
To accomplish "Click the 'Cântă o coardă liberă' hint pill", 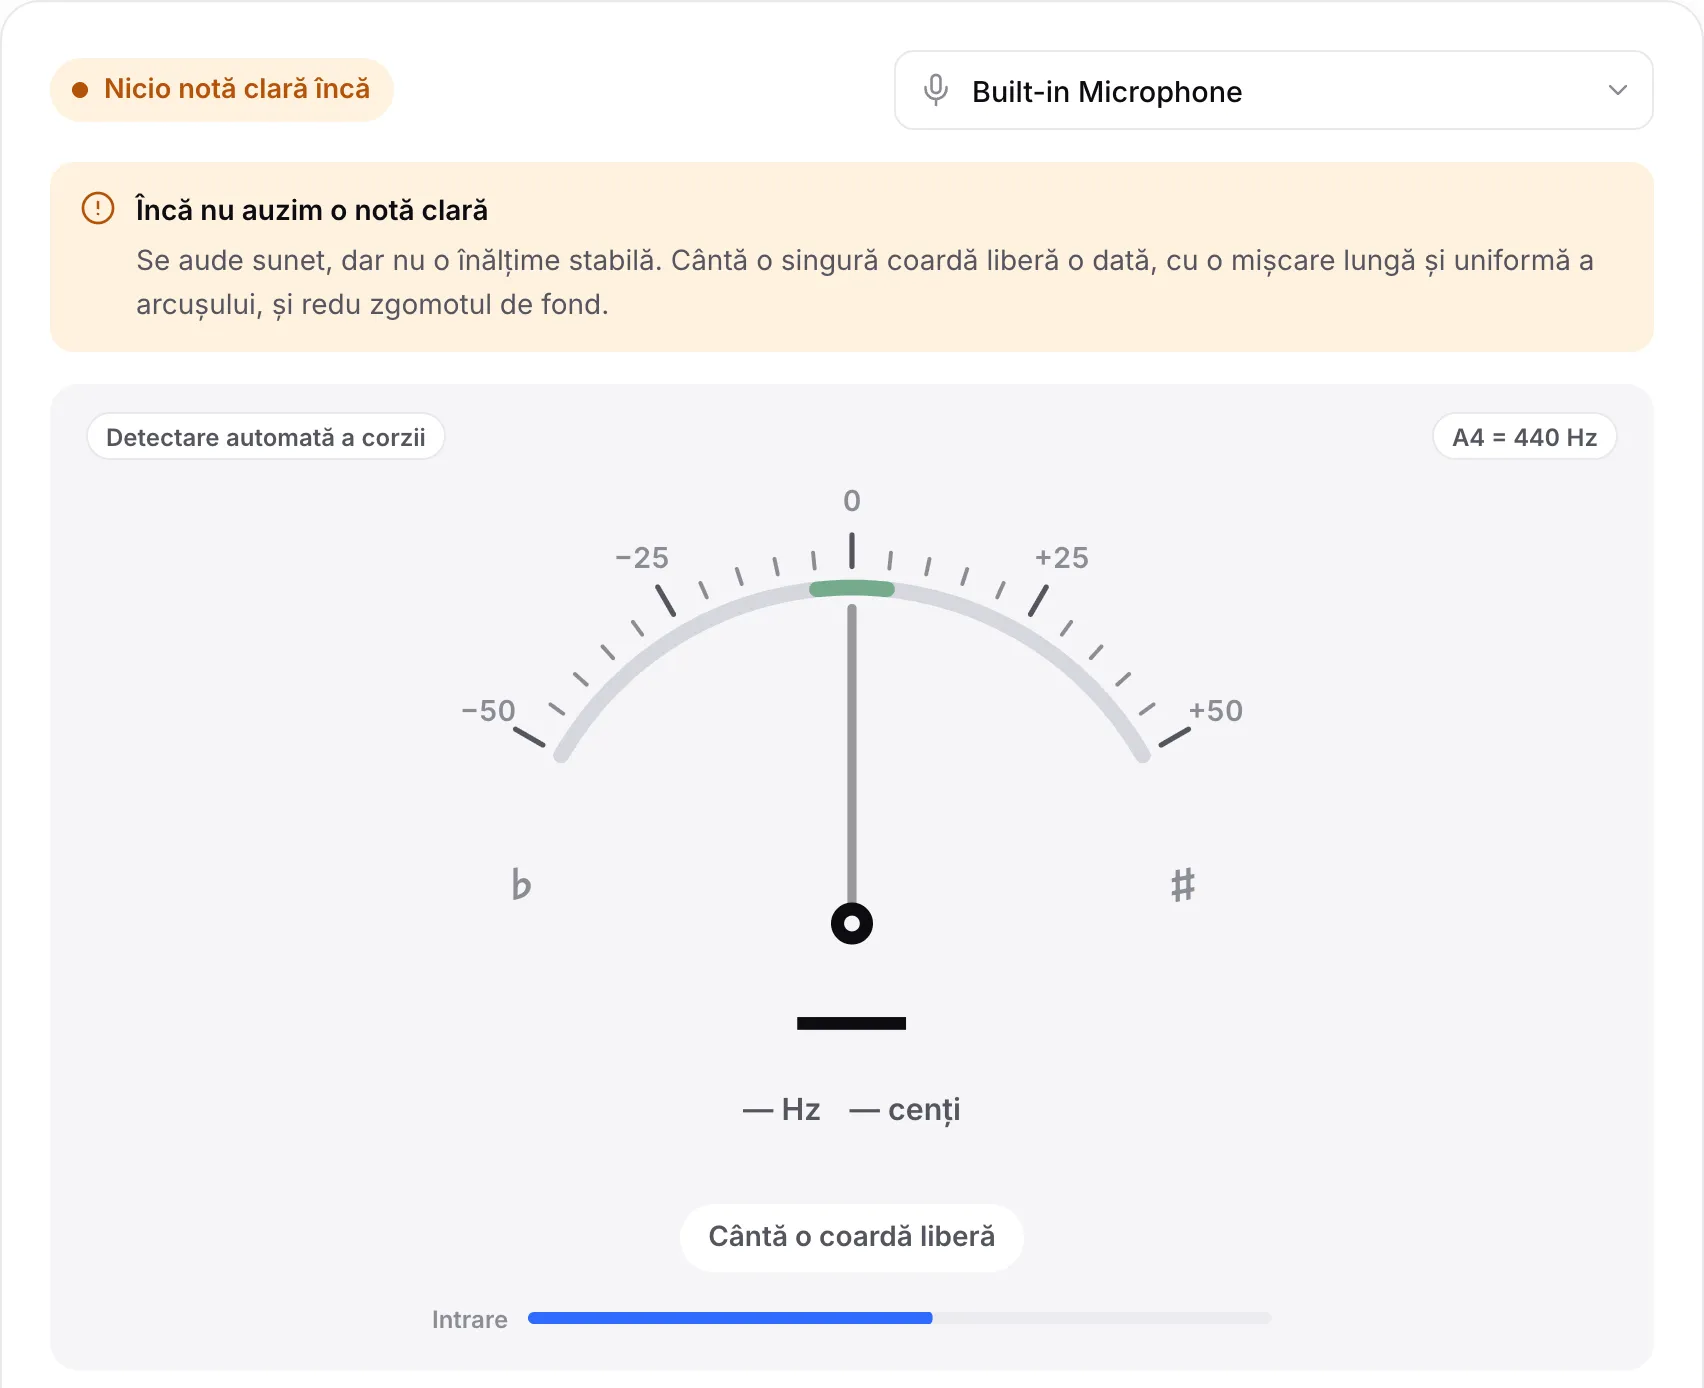I will (852, 1237).
